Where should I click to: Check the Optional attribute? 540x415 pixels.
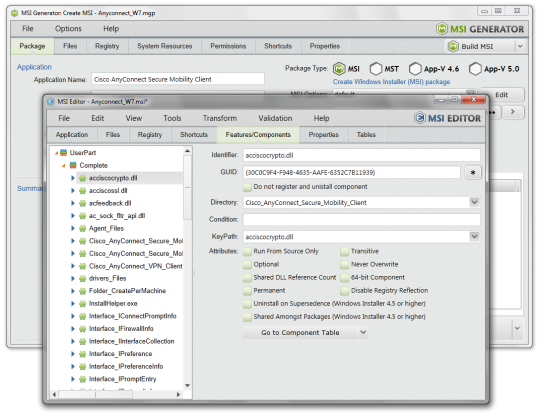(247, 265)
